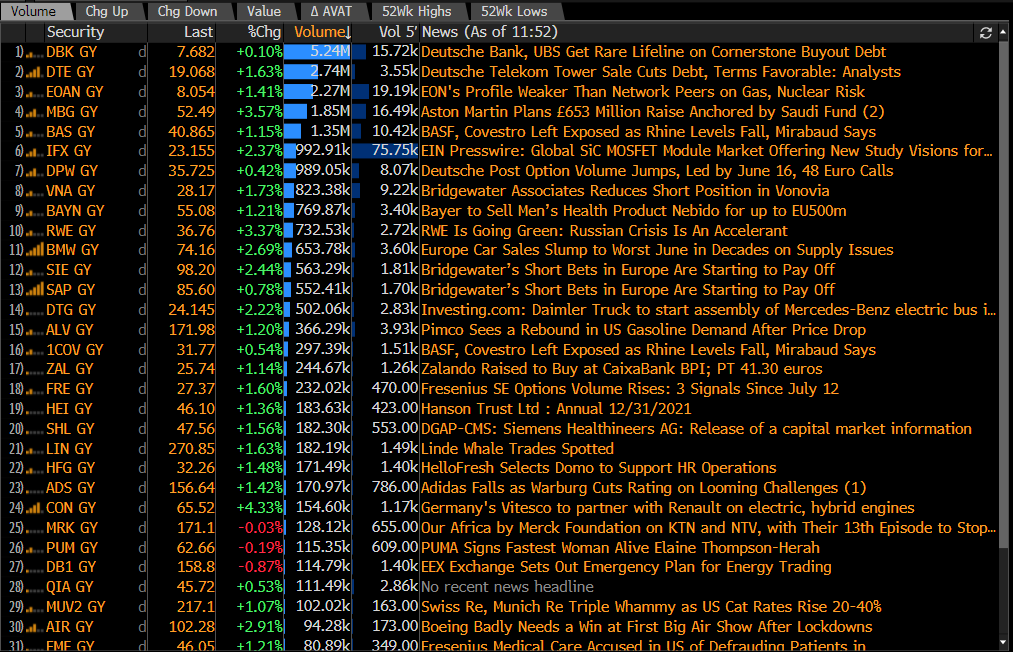
Task: Open the chart icon beside BMW GY
Action: pyautogui.click(x=34, y=250)
